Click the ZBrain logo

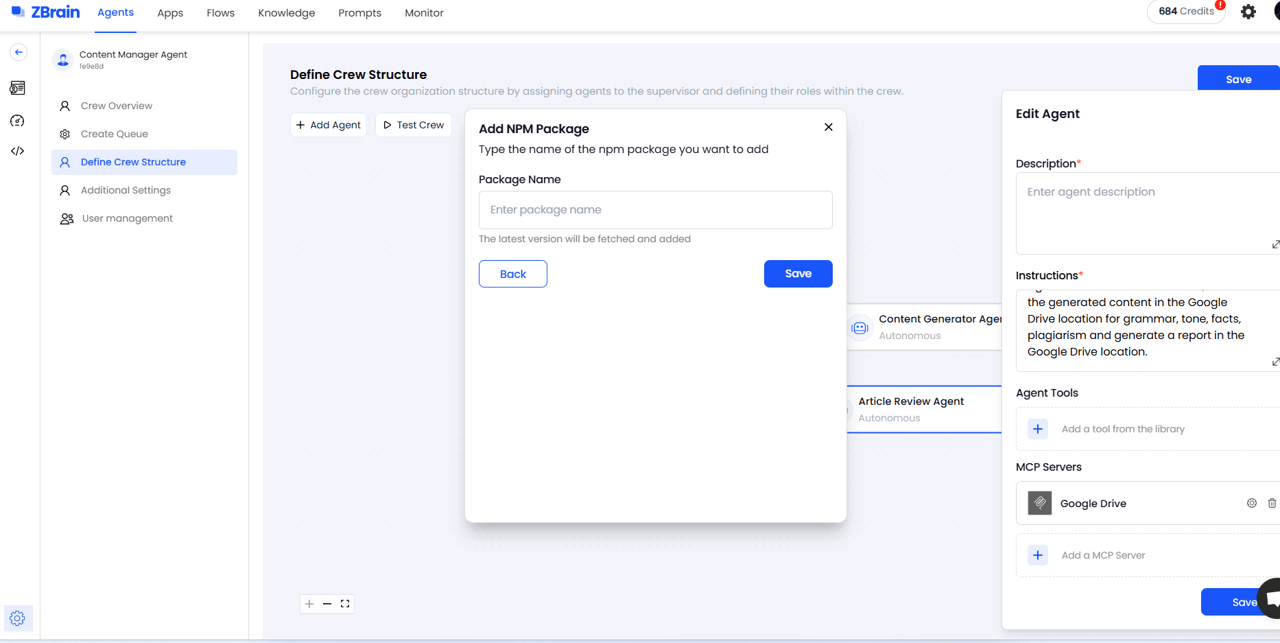click(45, 12)
